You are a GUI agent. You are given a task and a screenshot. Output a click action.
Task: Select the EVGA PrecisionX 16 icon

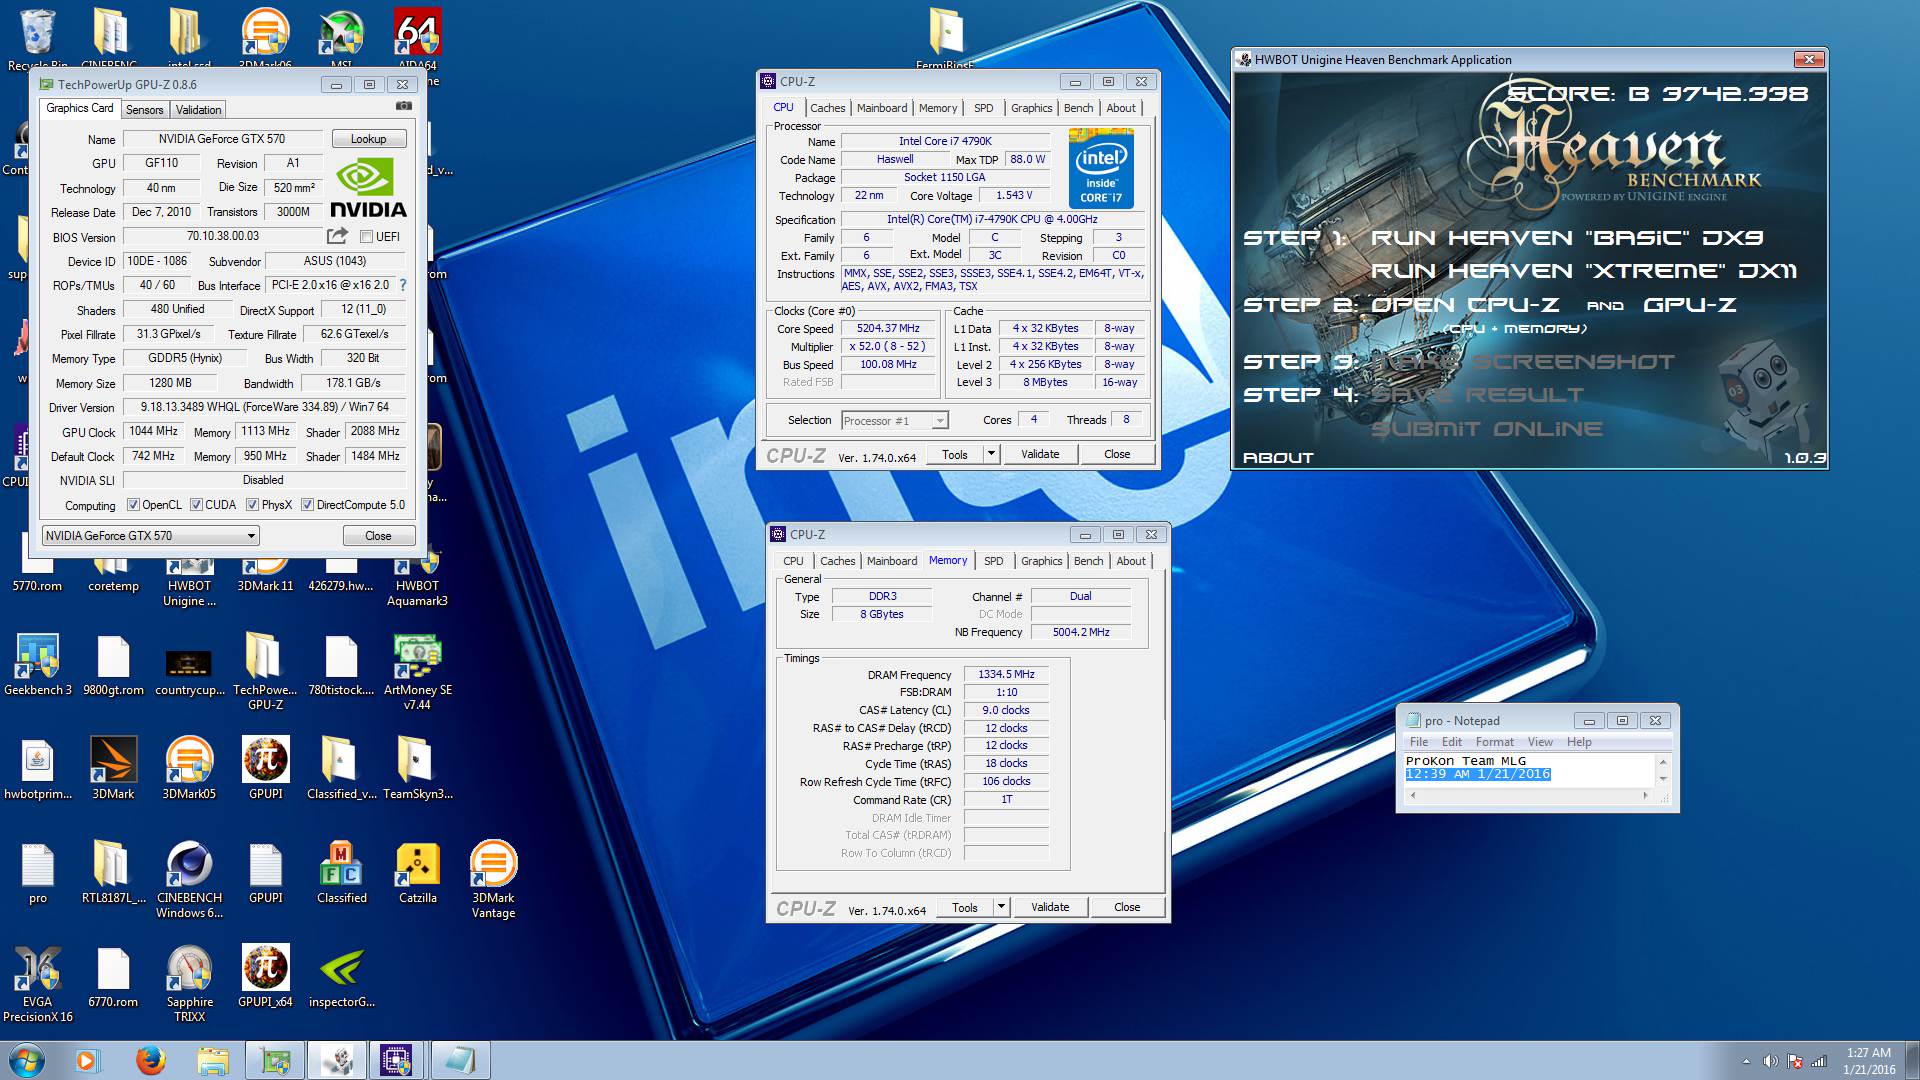tap(37, 984)
